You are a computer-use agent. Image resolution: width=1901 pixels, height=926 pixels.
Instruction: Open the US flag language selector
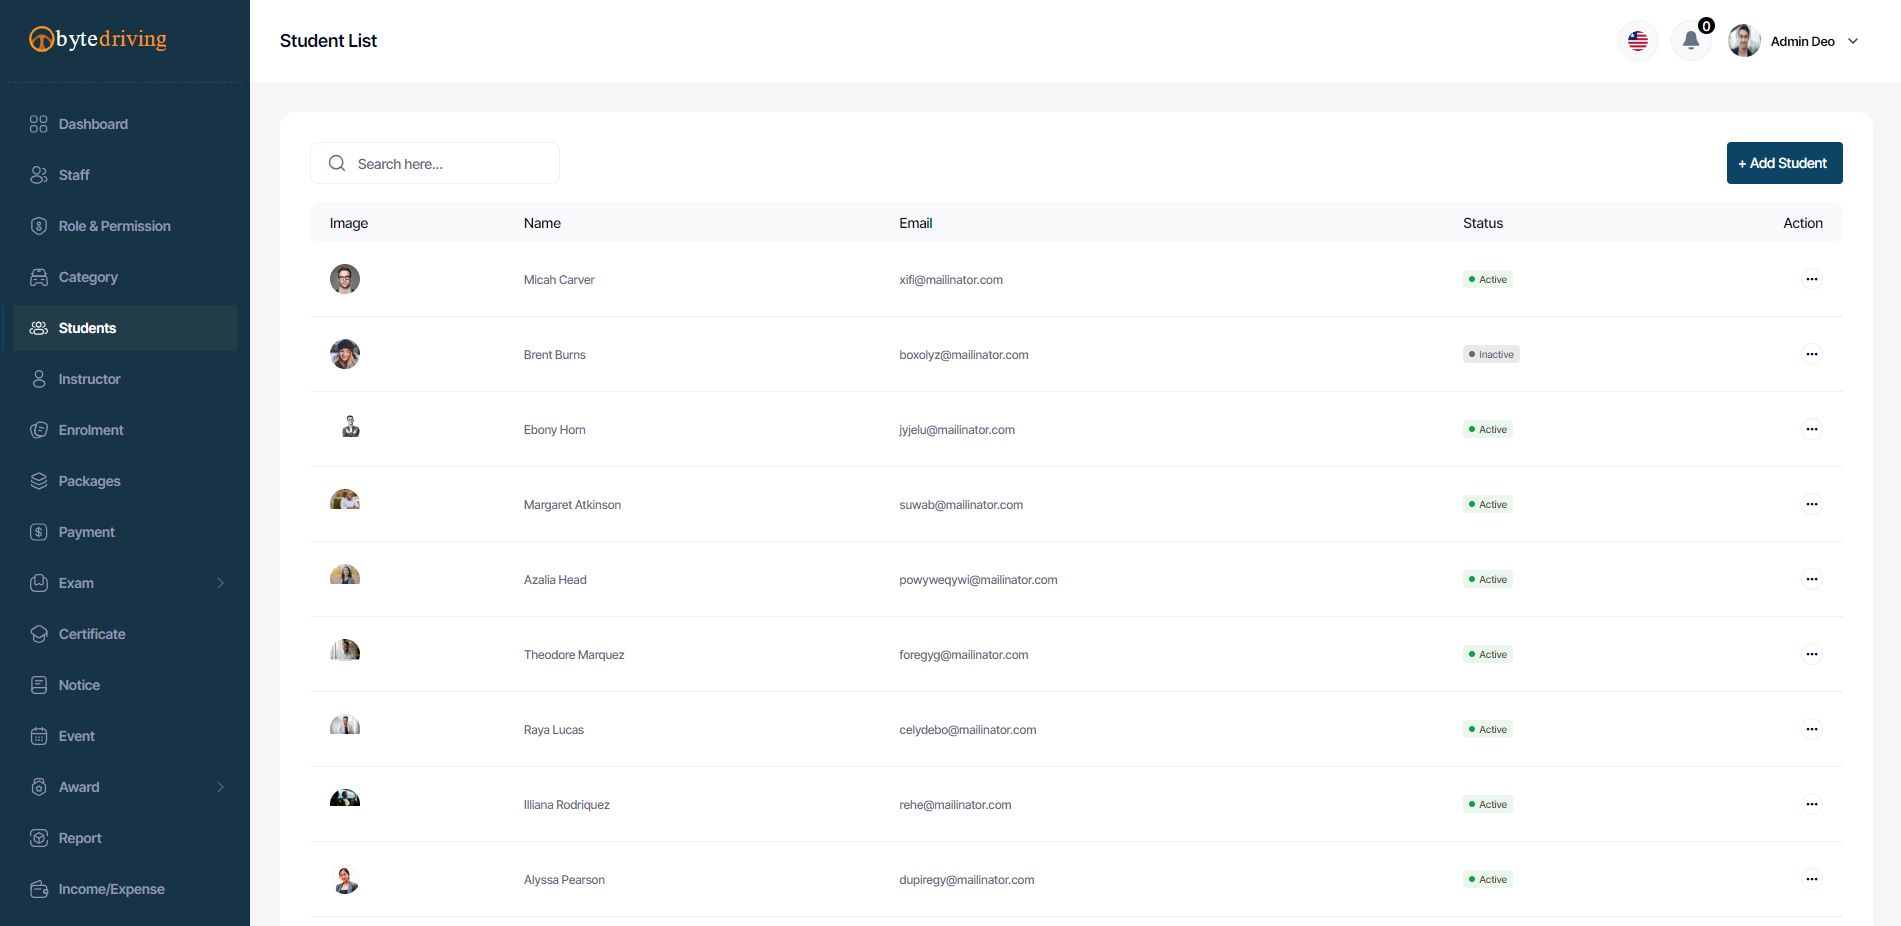[1637, 41]
